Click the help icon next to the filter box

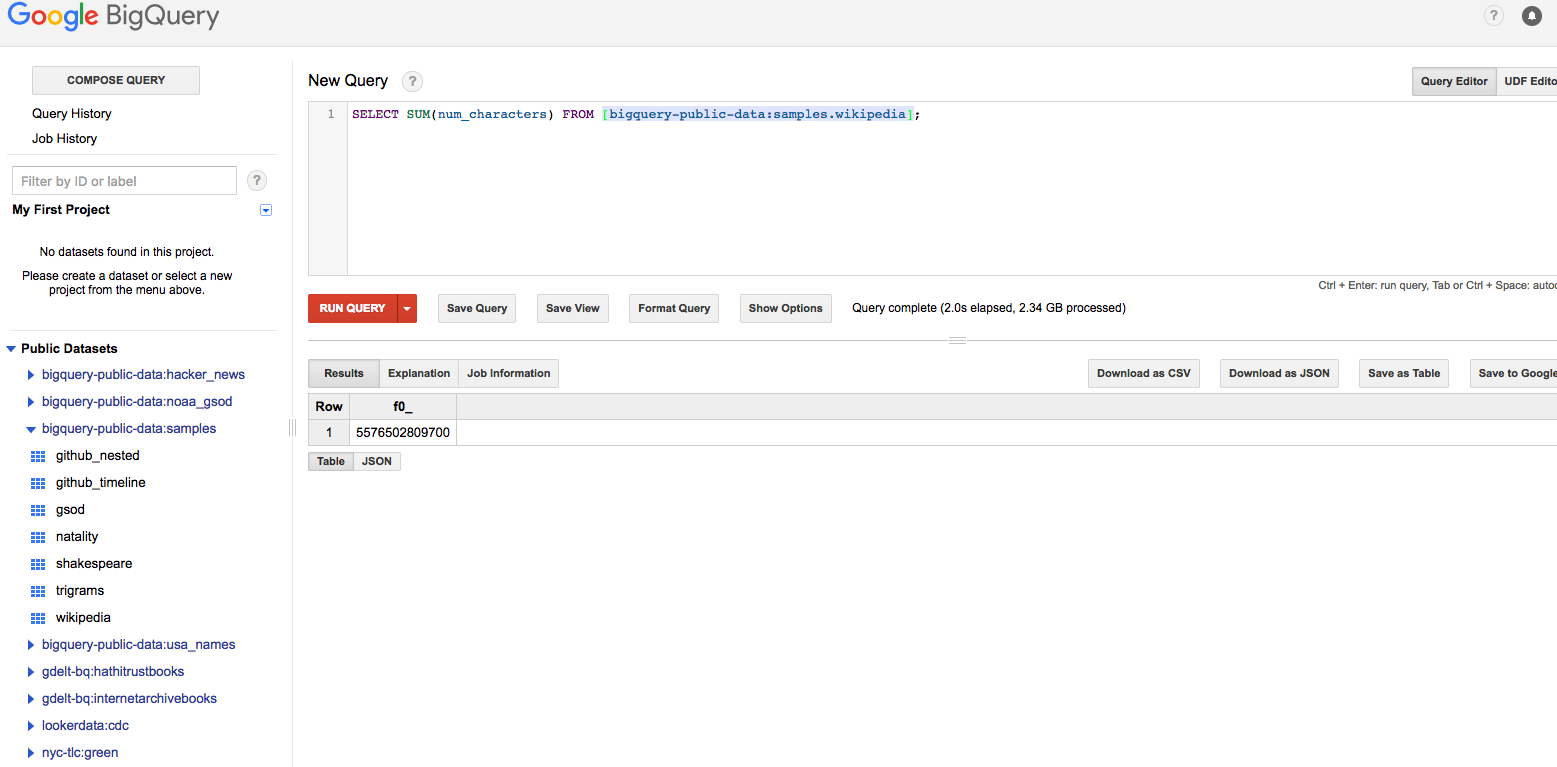click(x=257, y=181)
